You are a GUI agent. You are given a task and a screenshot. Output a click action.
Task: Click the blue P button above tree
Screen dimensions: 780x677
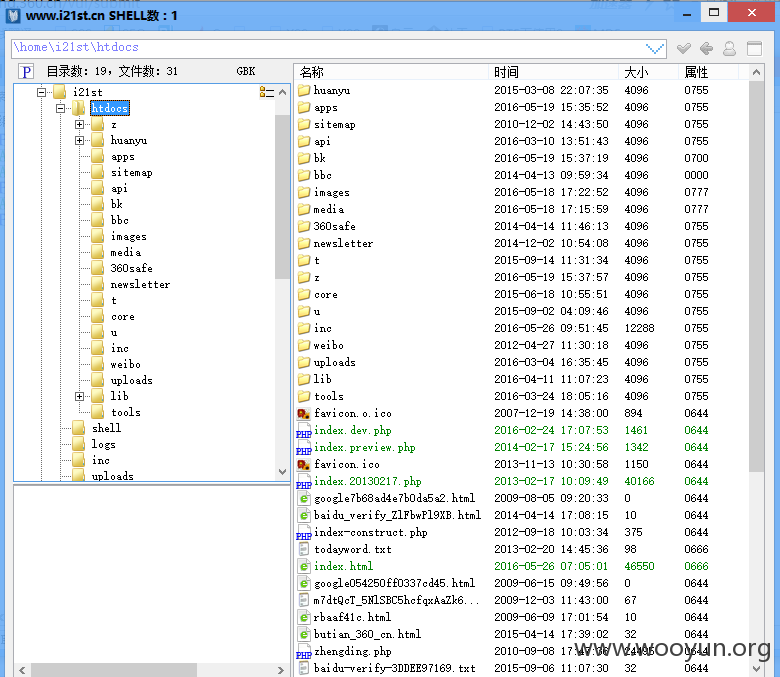[26, 72]
